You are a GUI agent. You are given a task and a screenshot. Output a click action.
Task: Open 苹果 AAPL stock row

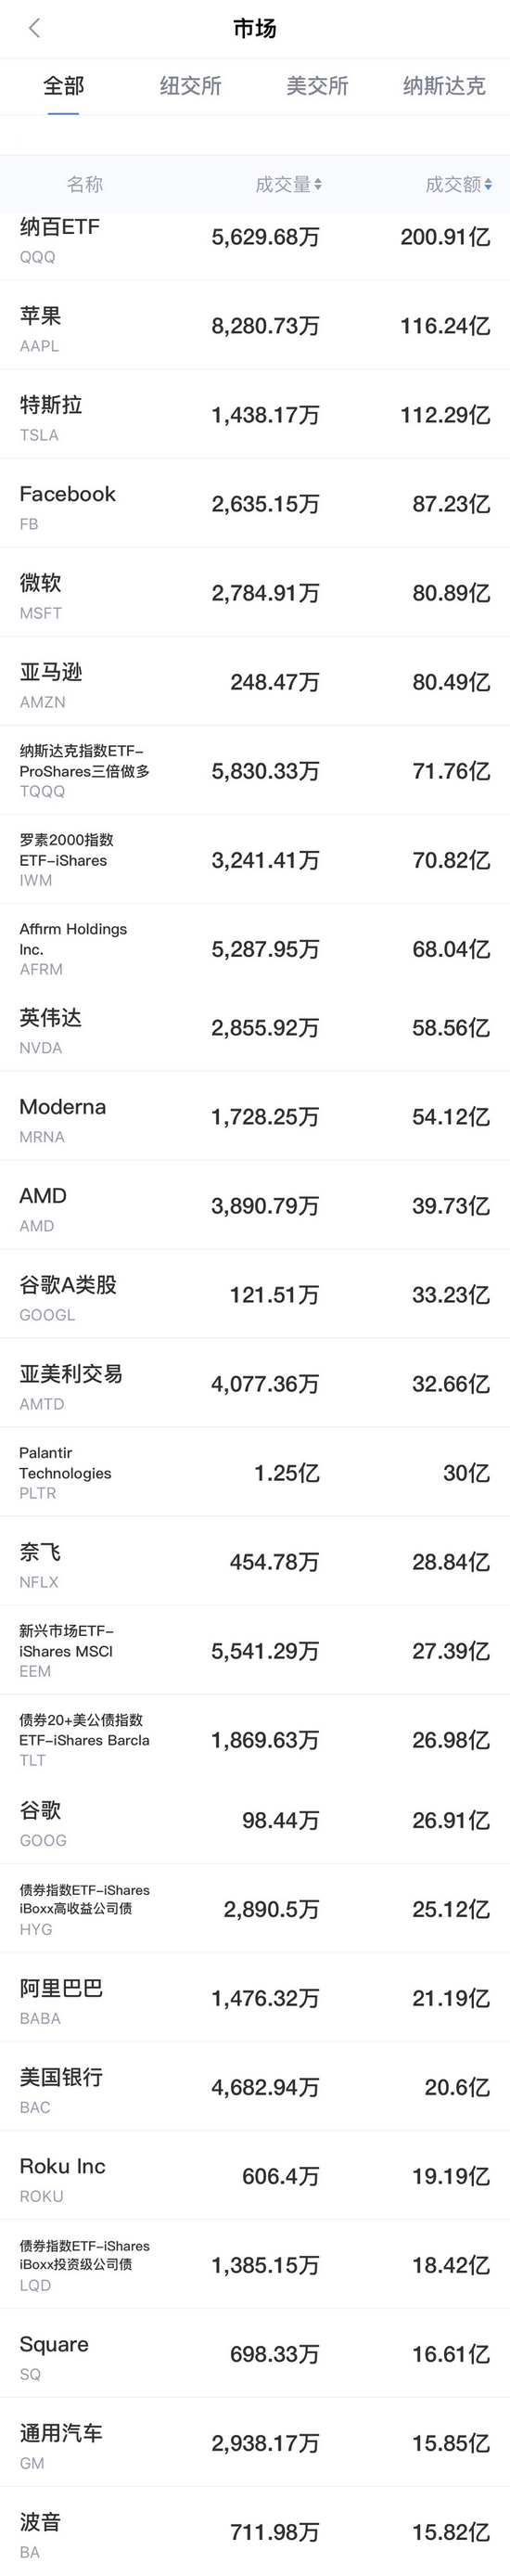pyautogui.click(x=255, y=325)
